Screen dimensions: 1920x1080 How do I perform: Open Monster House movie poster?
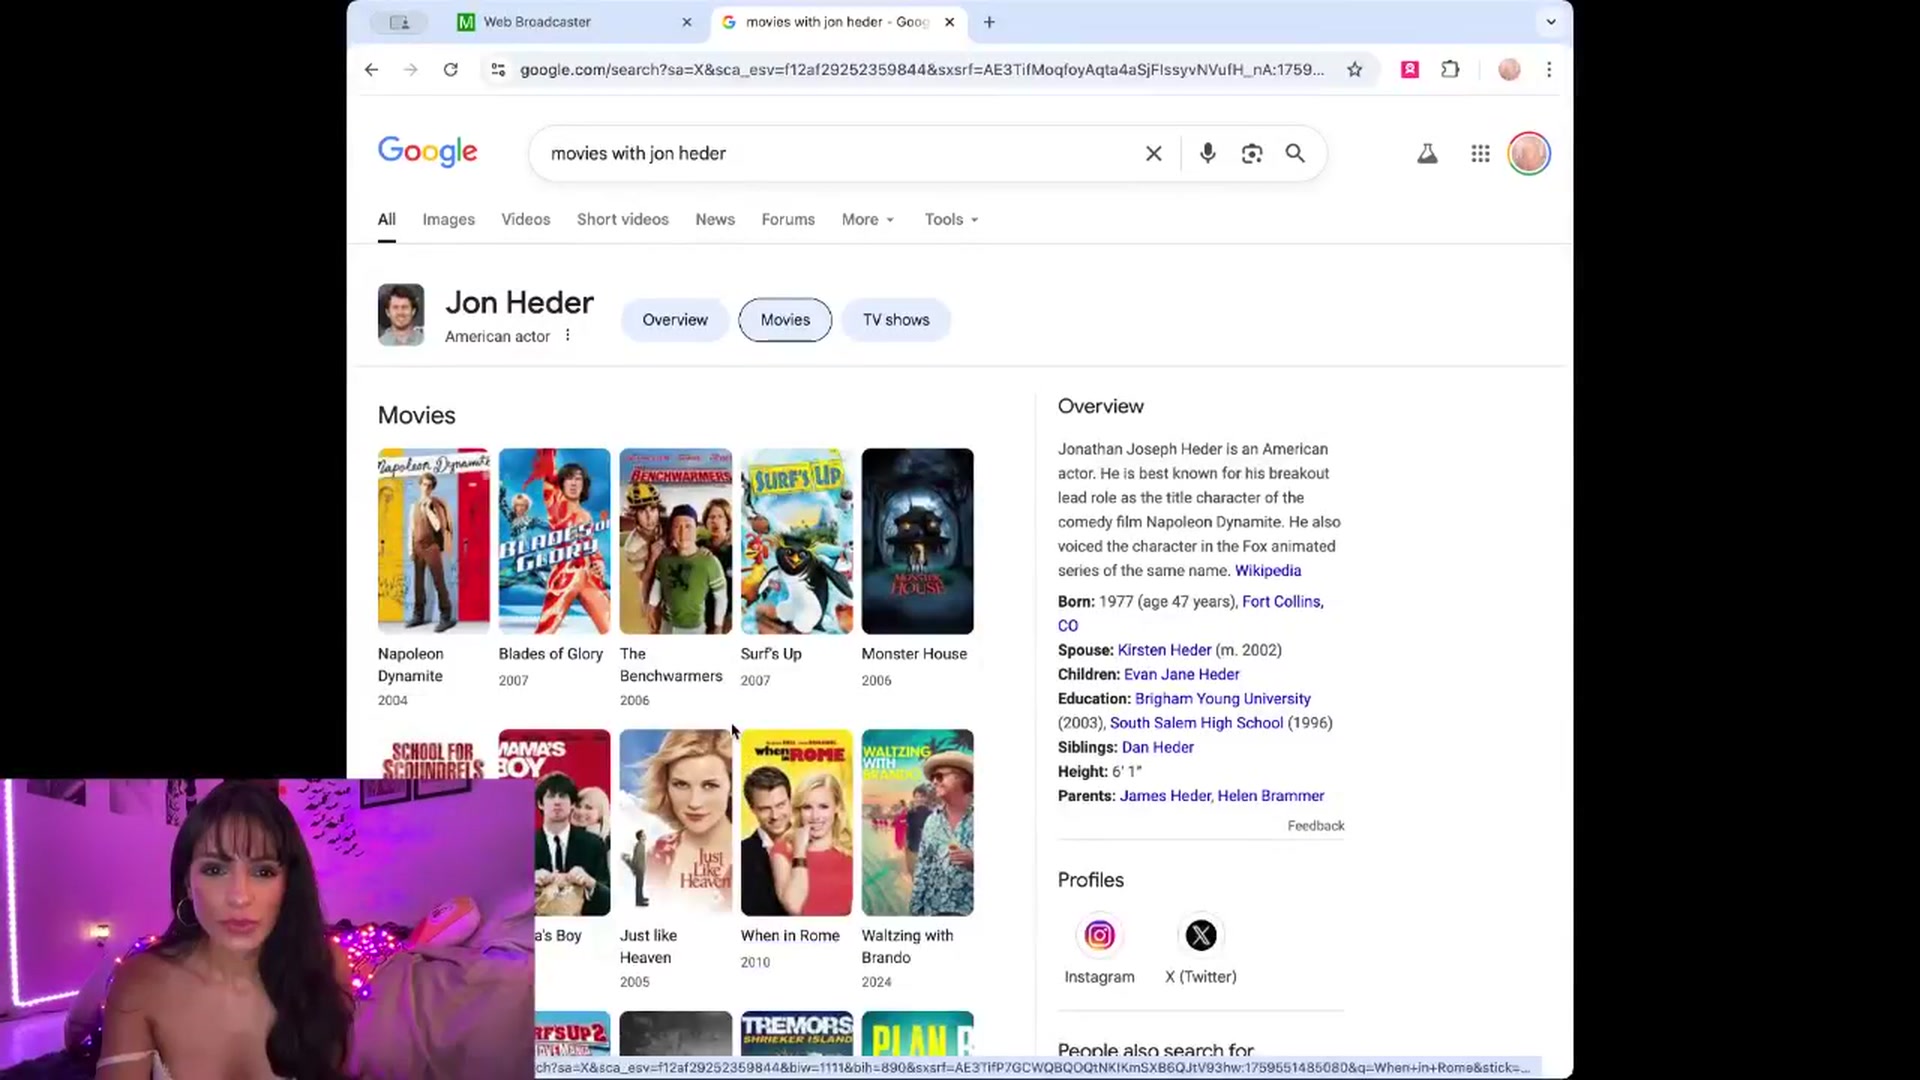(x=917, y=541)
